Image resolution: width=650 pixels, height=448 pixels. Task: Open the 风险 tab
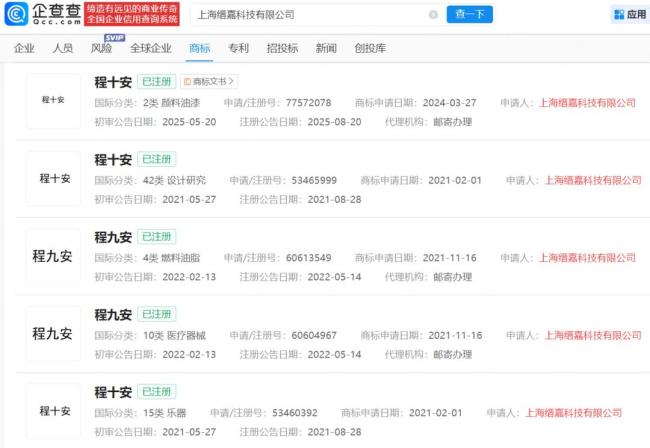coord(101,48)
